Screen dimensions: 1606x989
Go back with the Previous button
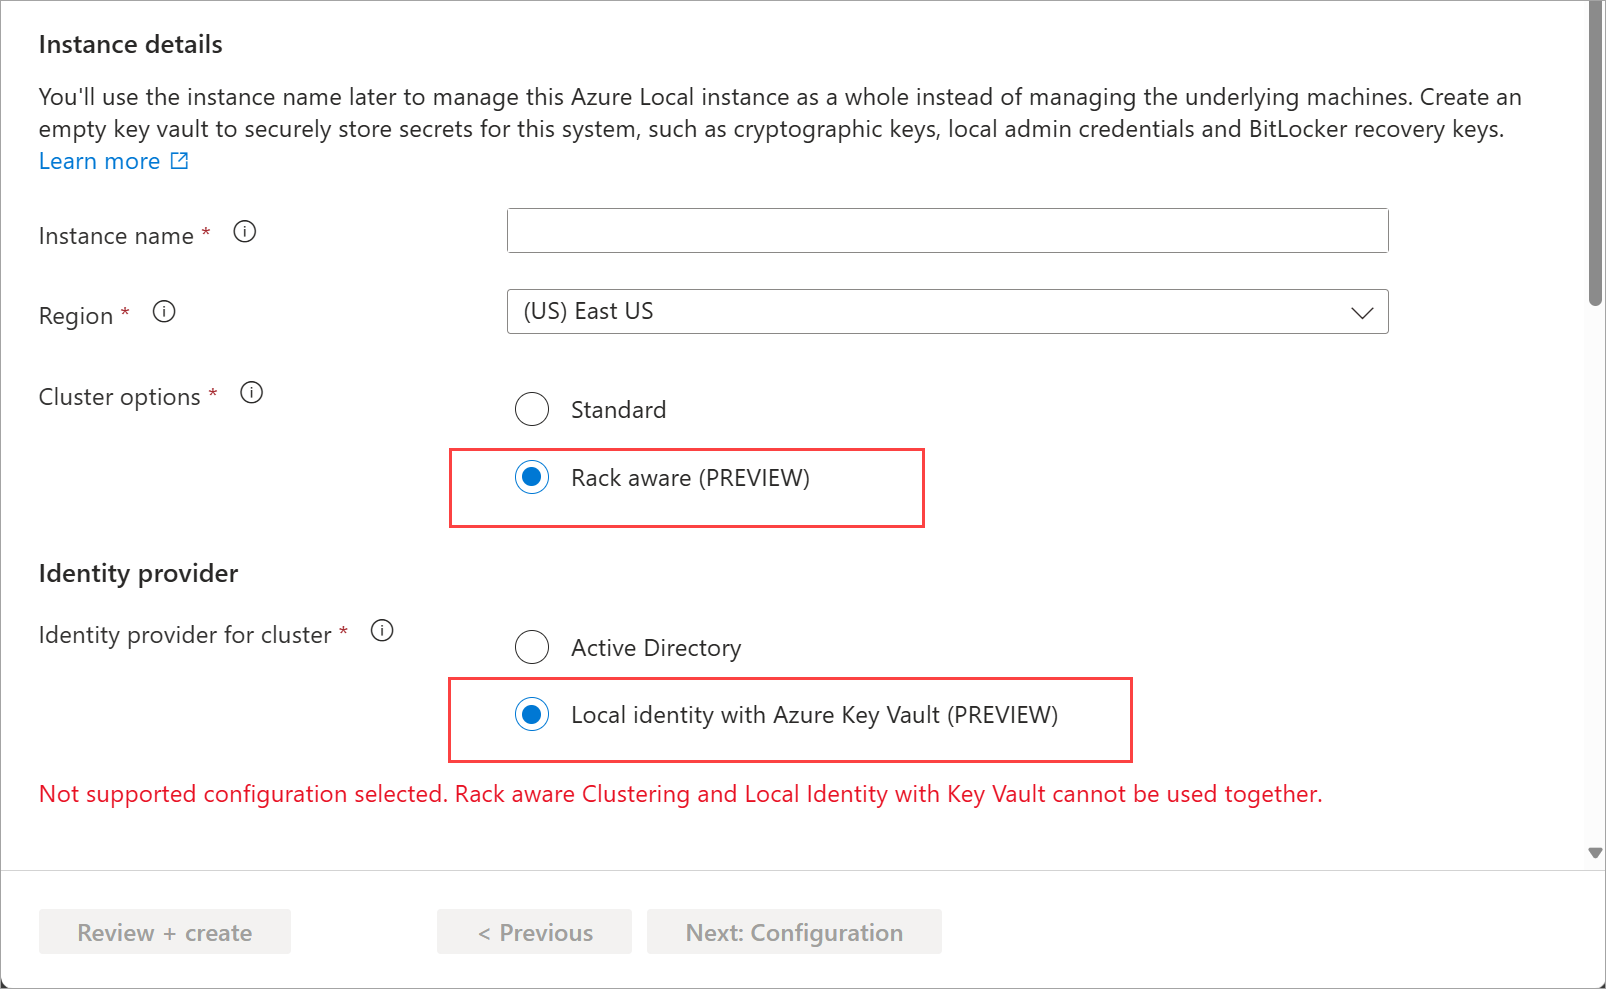pyautogui.click(x=534, y=932)
